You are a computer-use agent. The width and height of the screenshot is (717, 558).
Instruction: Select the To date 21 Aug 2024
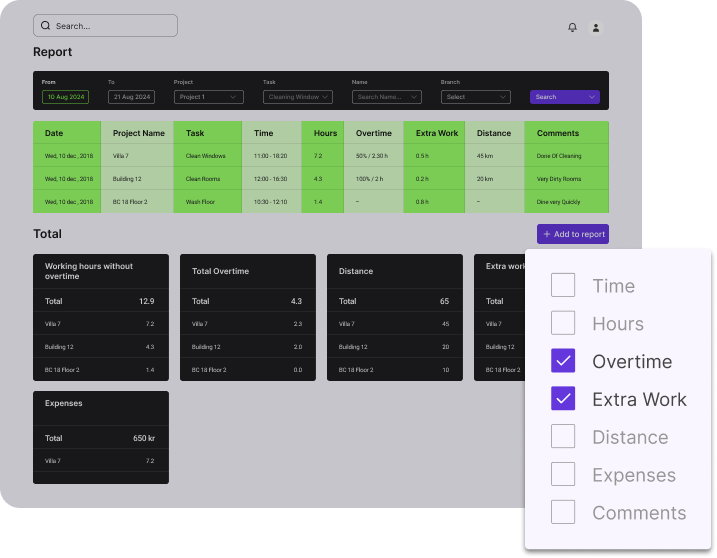(131, 97)
